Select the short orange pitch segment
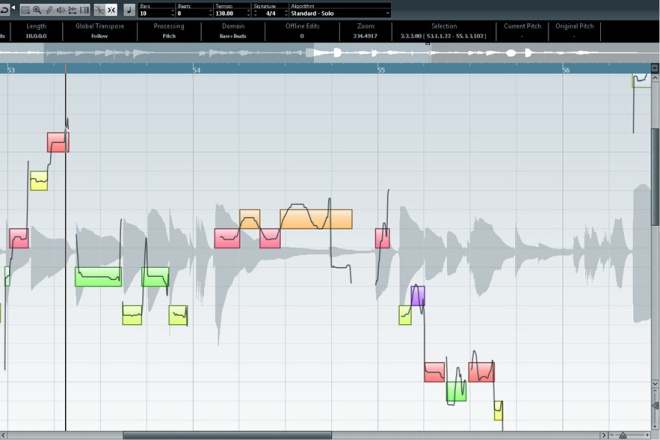This screenshot has height=440, width=660. [x=250, y=219]
